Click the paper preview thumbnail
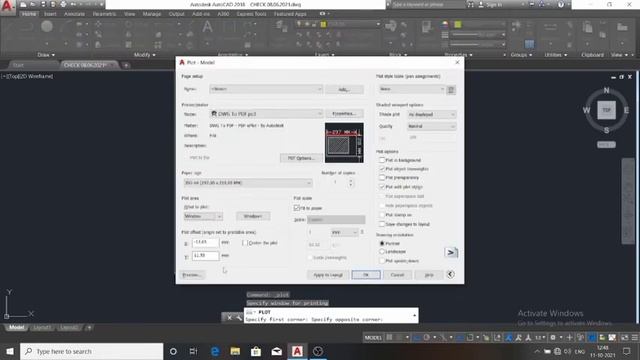This screenshot has height=360, width=640. 344,143
